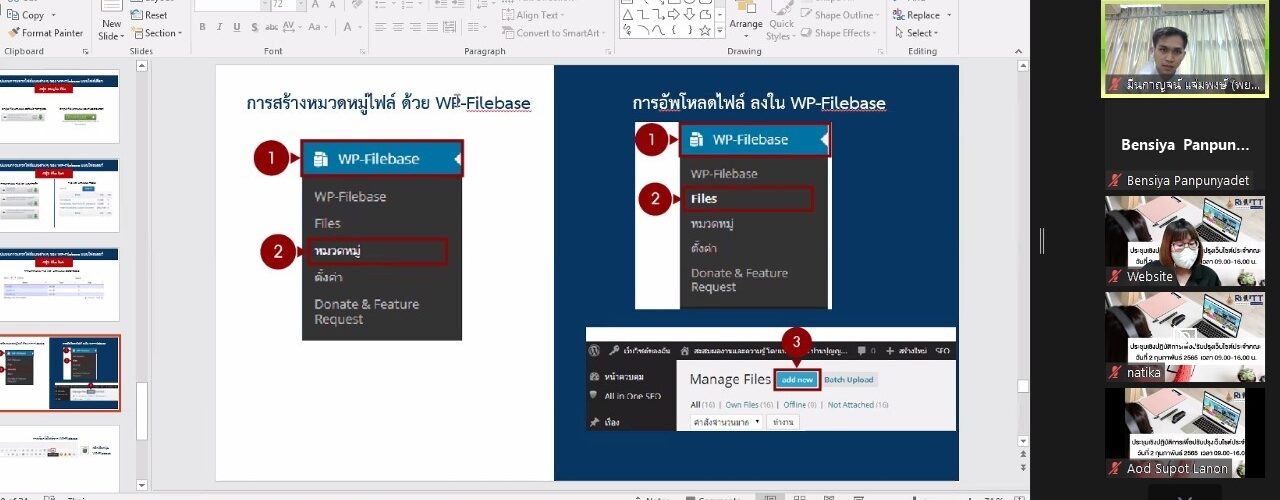Click Increase Font Size icon

tap(314, 5)
